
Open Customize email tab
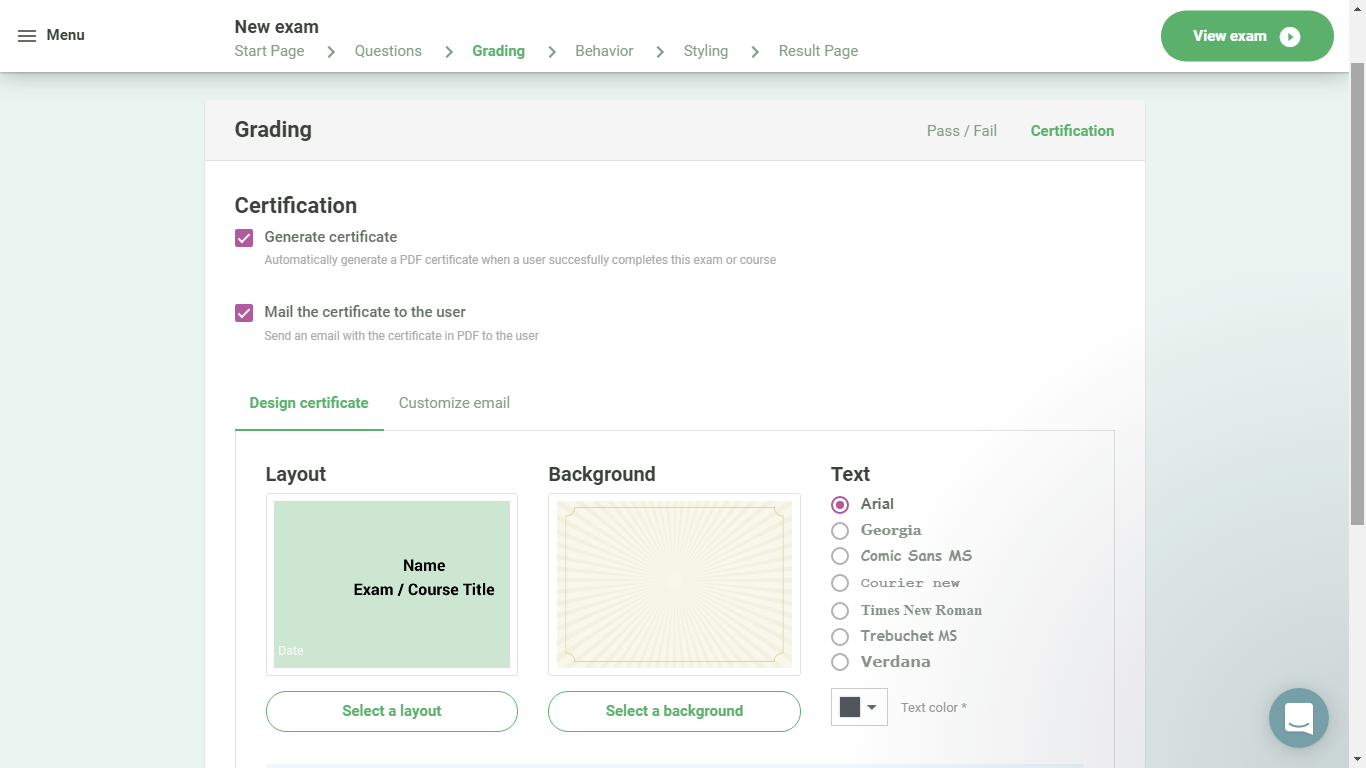point(454,403)
